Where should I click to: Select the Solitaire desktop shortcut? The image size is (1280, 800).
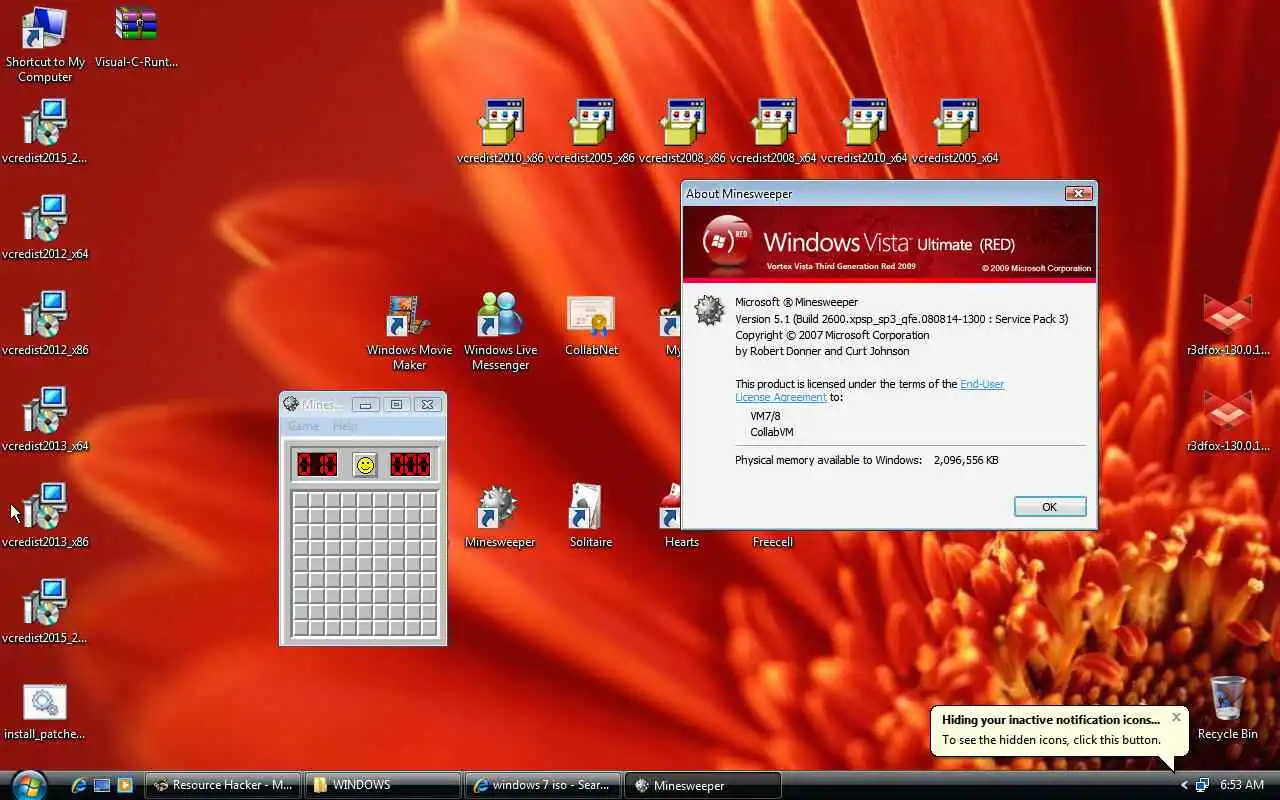(591, 517)
